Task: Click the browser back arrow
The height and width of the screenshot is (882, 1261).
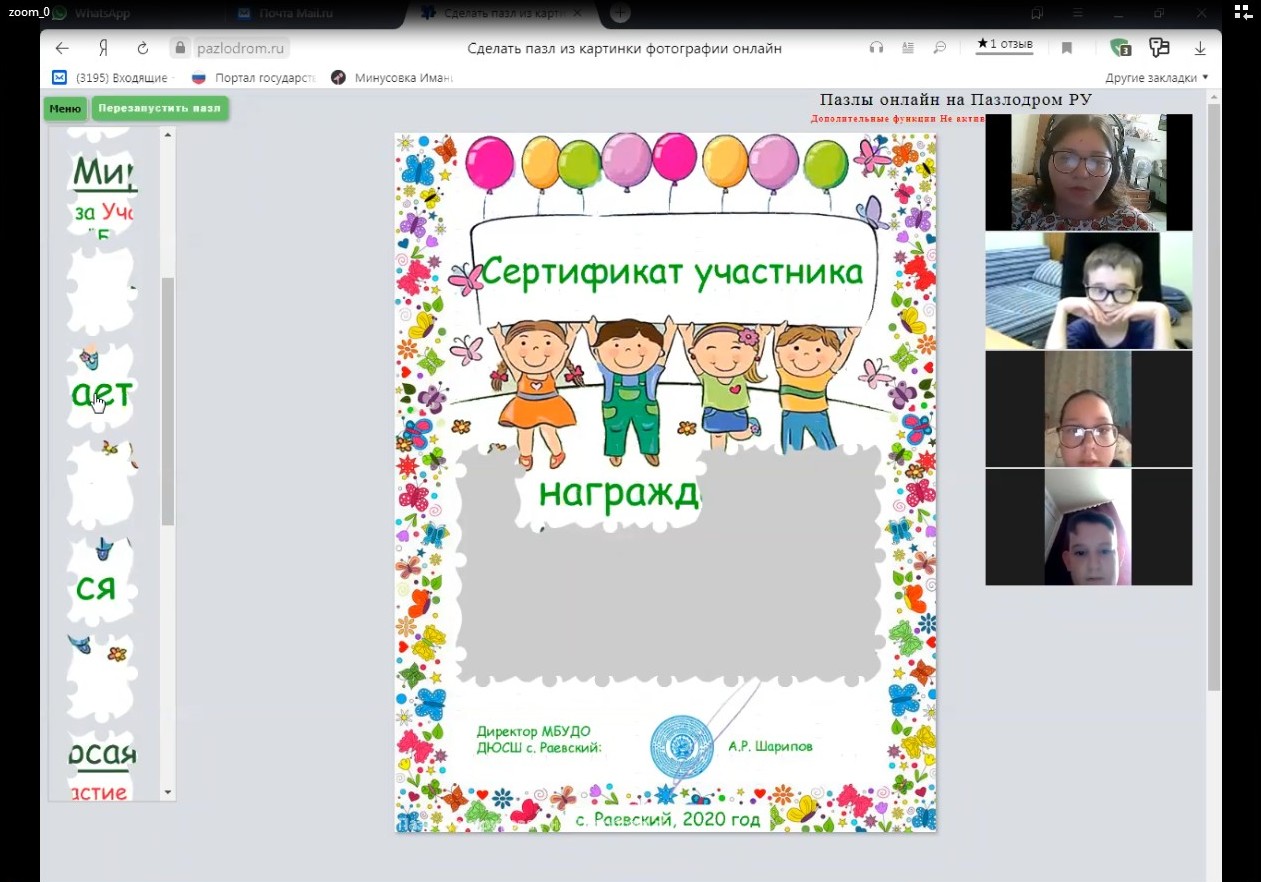Action: click(62, 48)
